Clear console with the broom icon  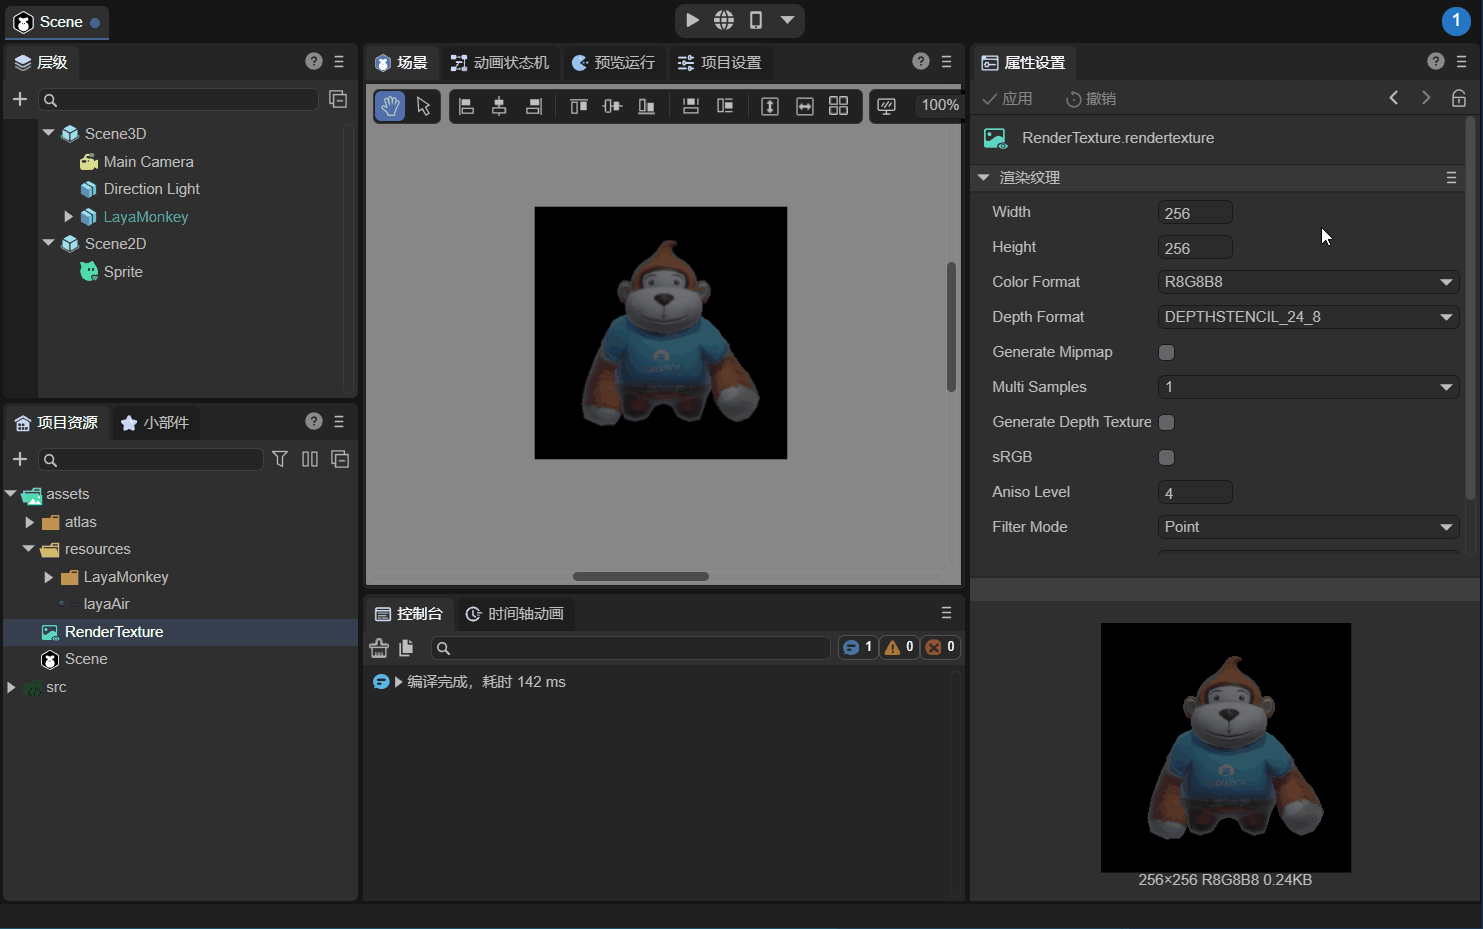(x=379, y=648)
